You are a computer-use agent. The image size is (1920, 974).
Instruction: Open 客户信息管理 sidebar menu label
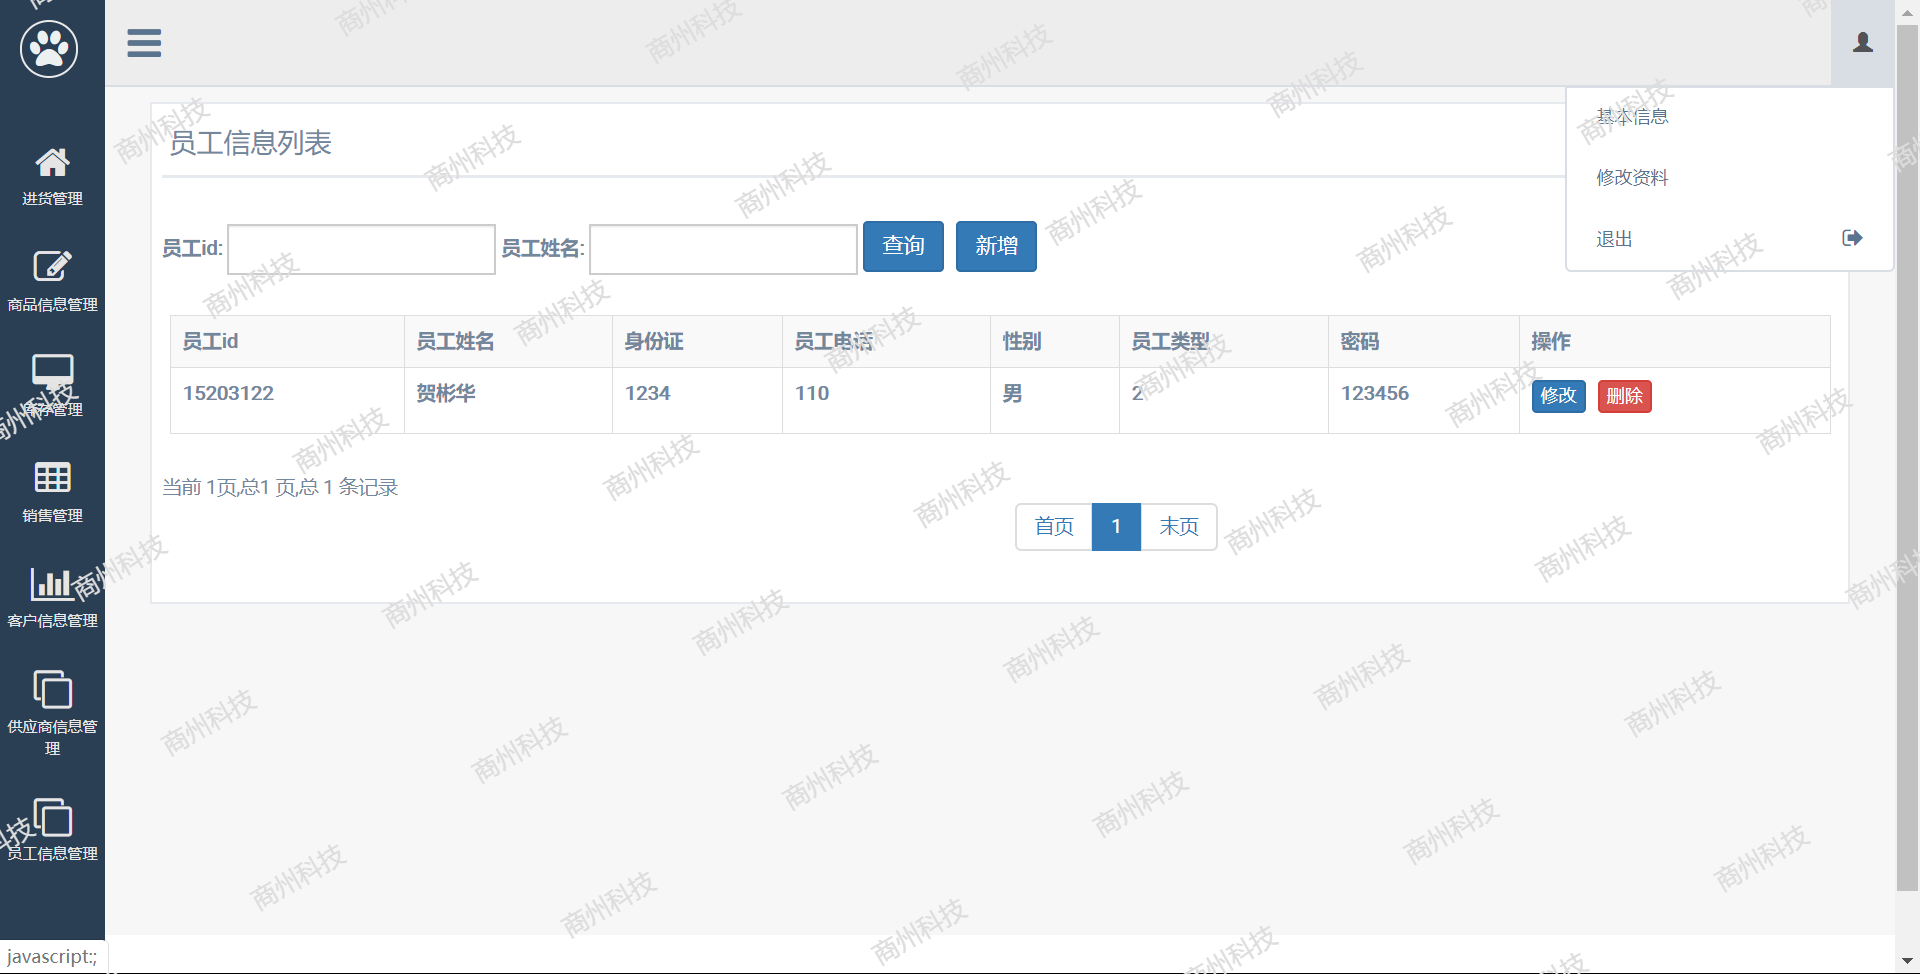[52, 620]
